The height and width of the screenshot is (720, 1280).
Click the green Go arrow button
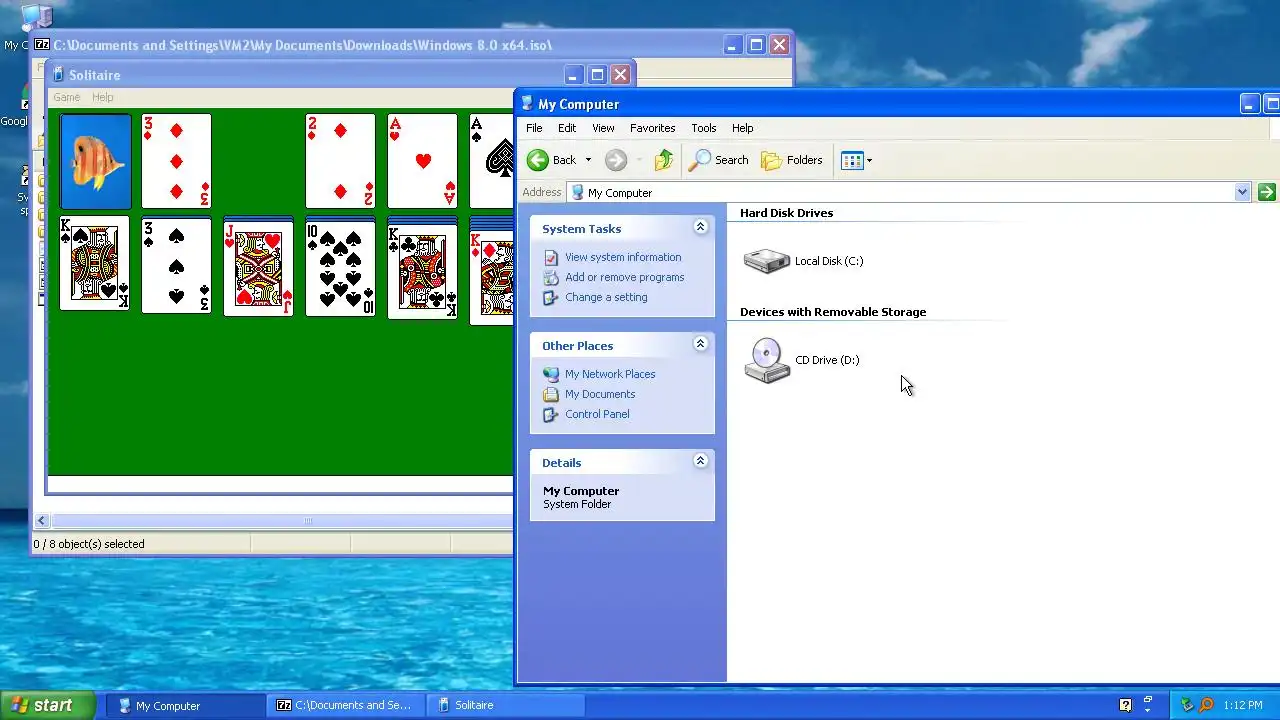(1266, 192)
